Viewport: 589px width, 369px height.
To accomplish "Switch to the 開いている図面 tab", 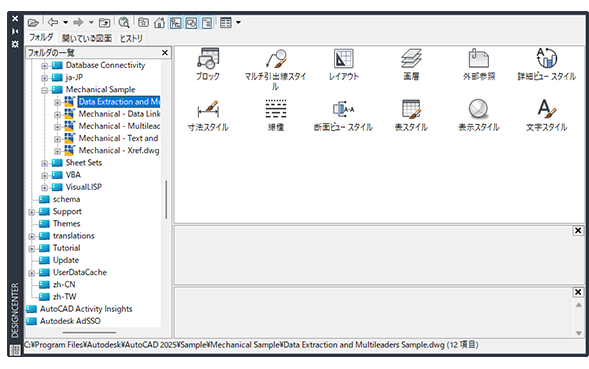I will point(87,38).
